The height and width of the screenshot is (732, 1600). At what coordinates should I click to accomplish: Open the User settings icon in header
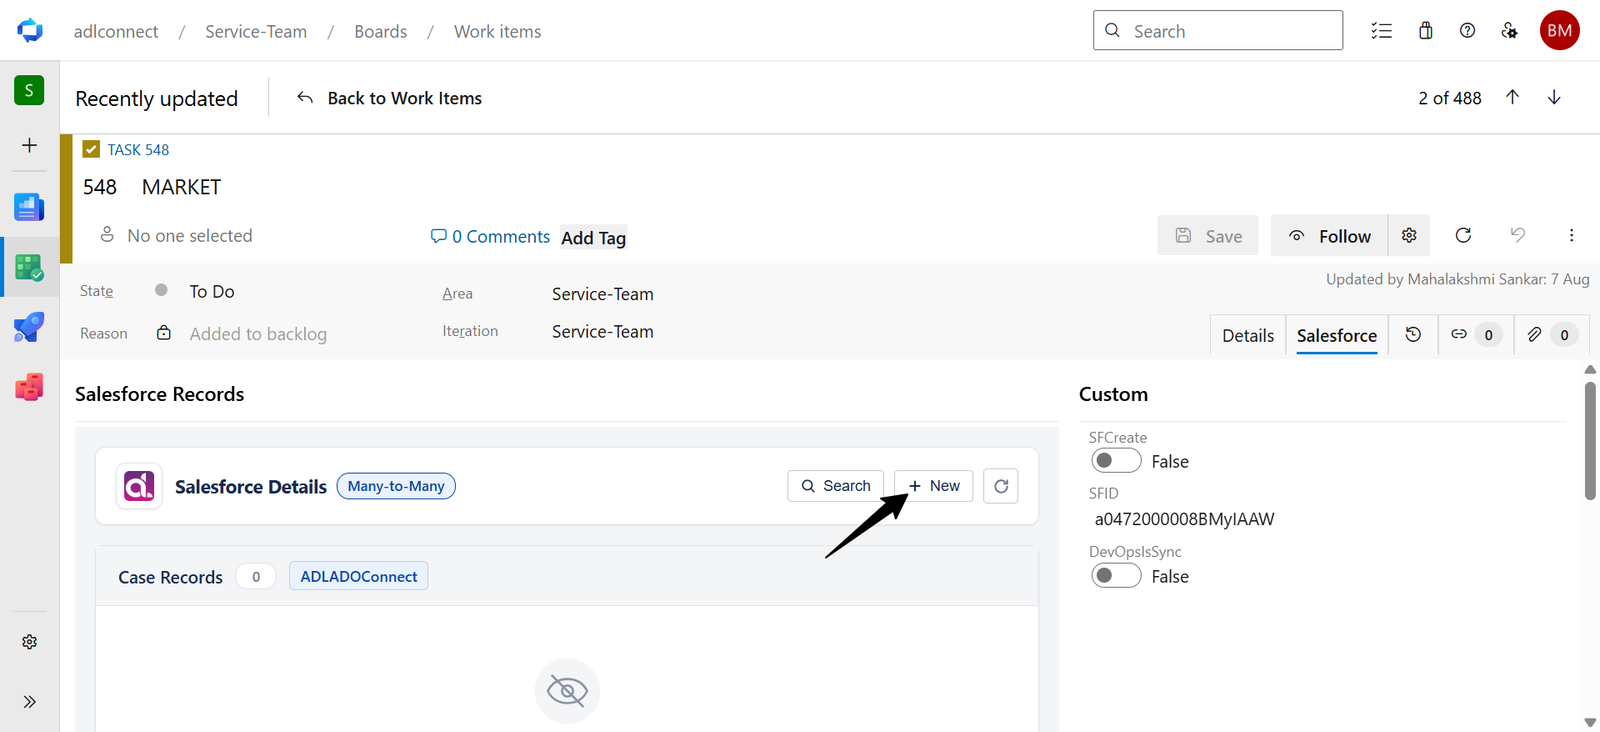(1509, 31)
